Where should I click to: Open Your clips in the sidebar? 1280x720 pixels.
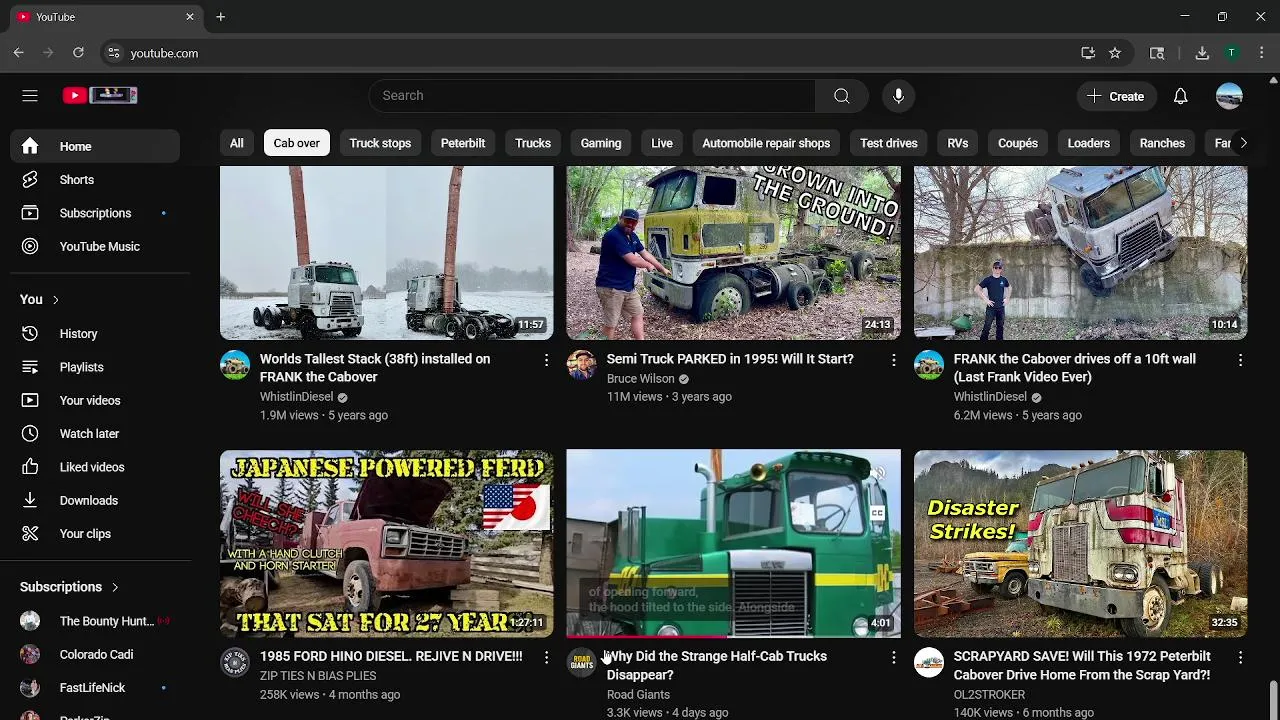[x=95, y=534]
